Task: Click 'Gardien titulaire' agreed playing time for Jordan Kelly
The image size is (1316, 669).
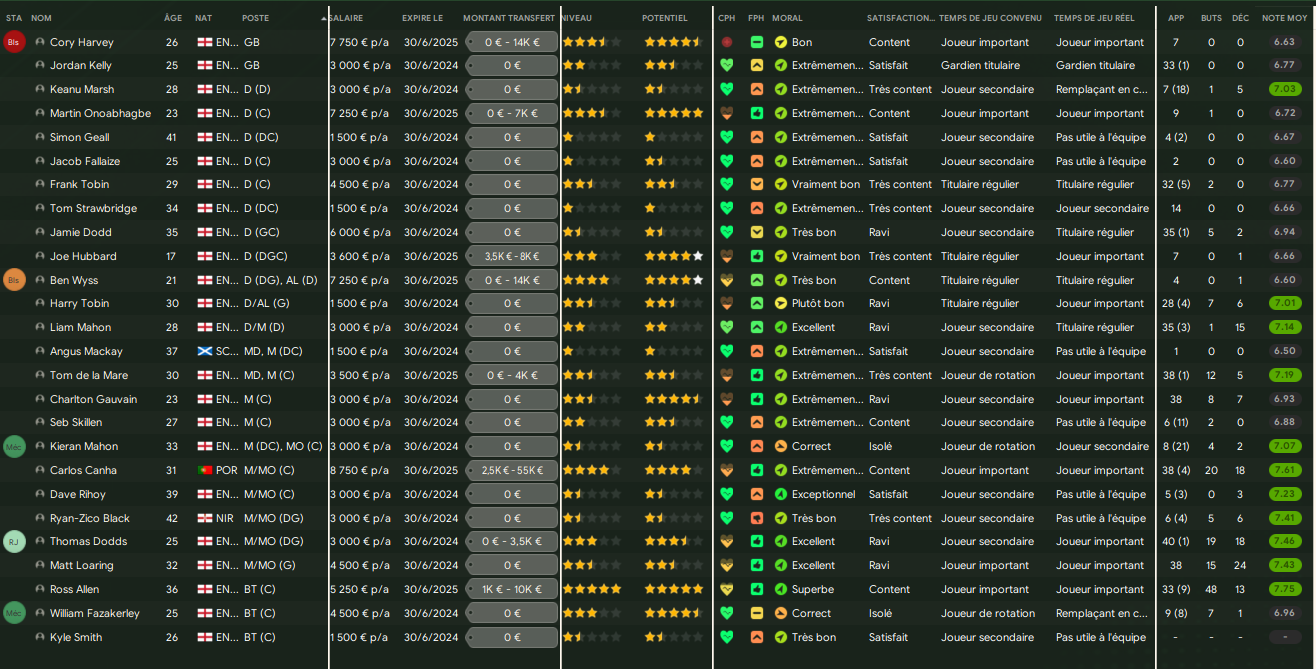Action: (980, 65)
